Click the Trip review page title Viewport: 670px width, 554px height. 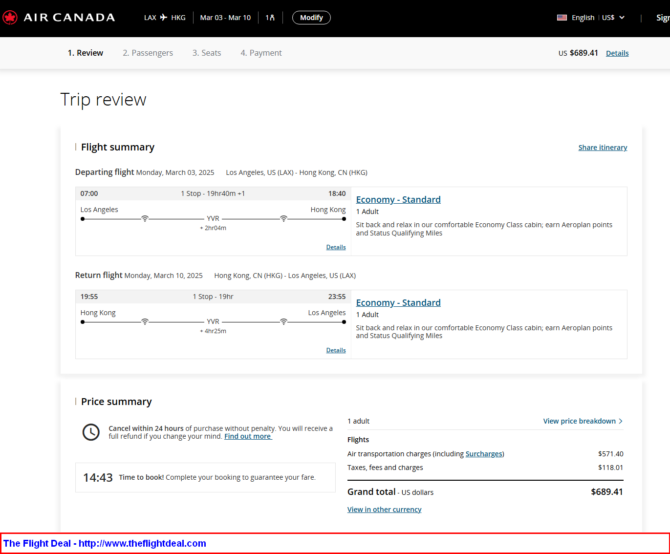(x=103, y=100)
